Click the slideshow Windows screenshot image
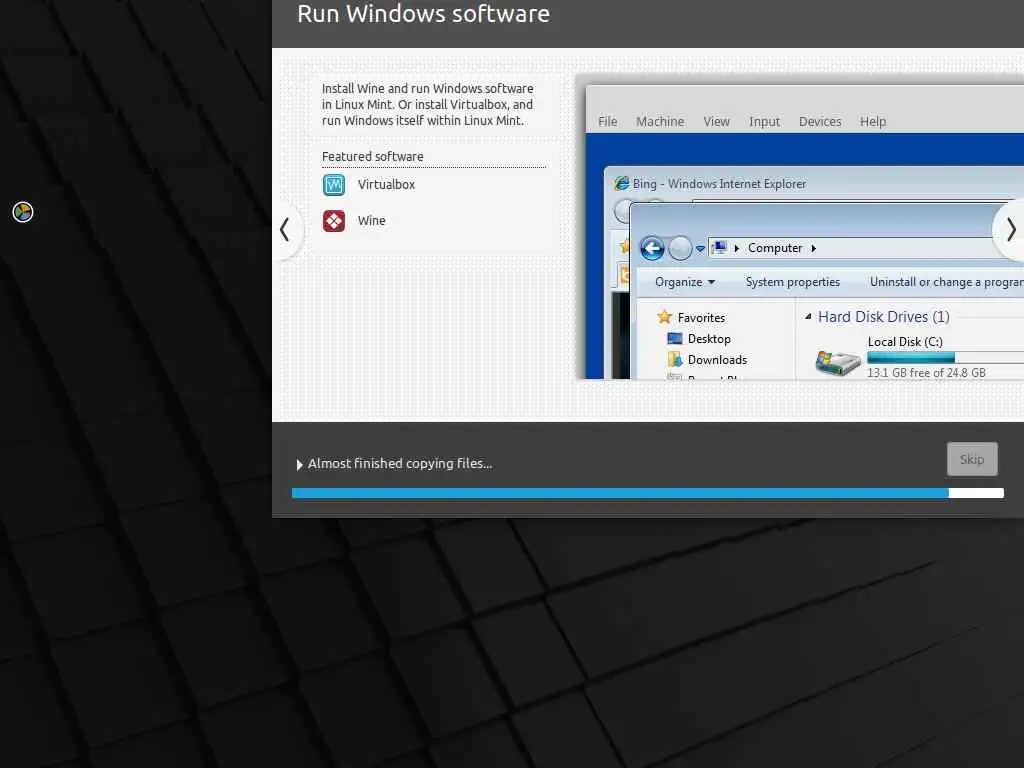The height and width of the screenshot is (768, 1024). pyautogui.click(x=800, y=226)
